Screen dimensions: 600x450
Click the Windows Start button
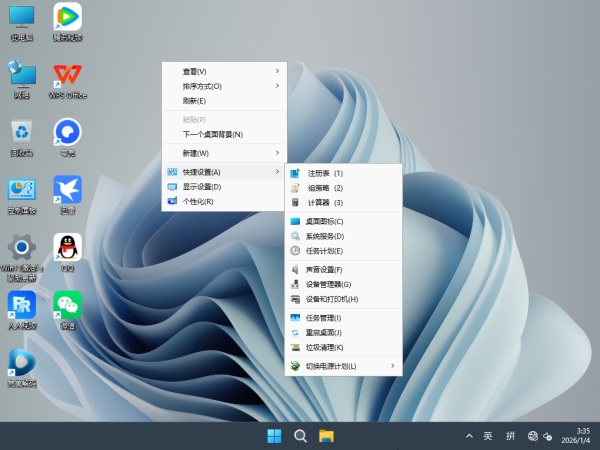click(x=274, y=436)
